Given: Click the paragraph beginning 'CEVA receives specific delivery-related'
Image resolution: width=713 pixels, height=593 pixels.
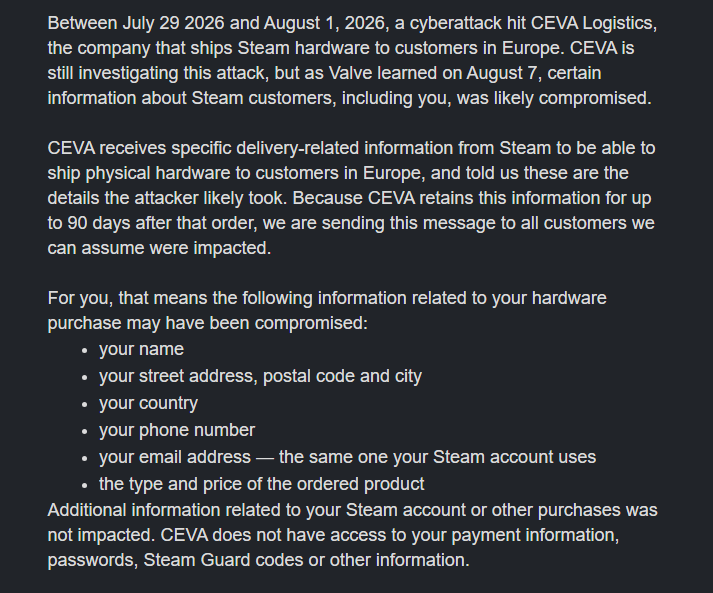Looking at the screenshot, I should pyautogui.click(x=351, y=198).
